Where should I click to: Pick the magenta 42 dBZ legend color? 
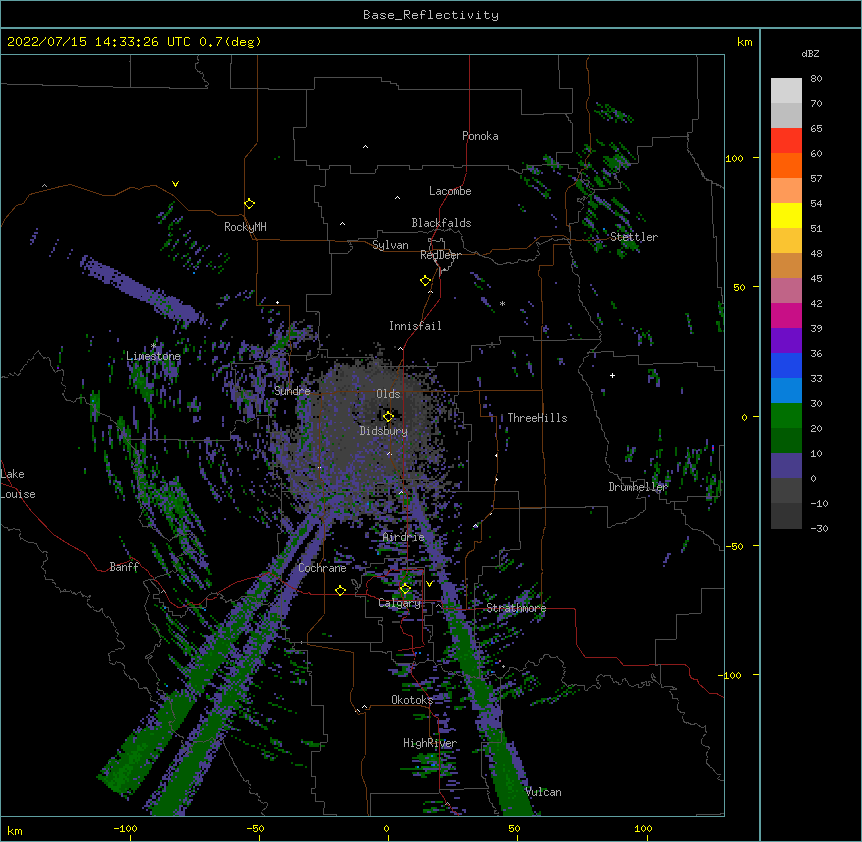point(786,315)
